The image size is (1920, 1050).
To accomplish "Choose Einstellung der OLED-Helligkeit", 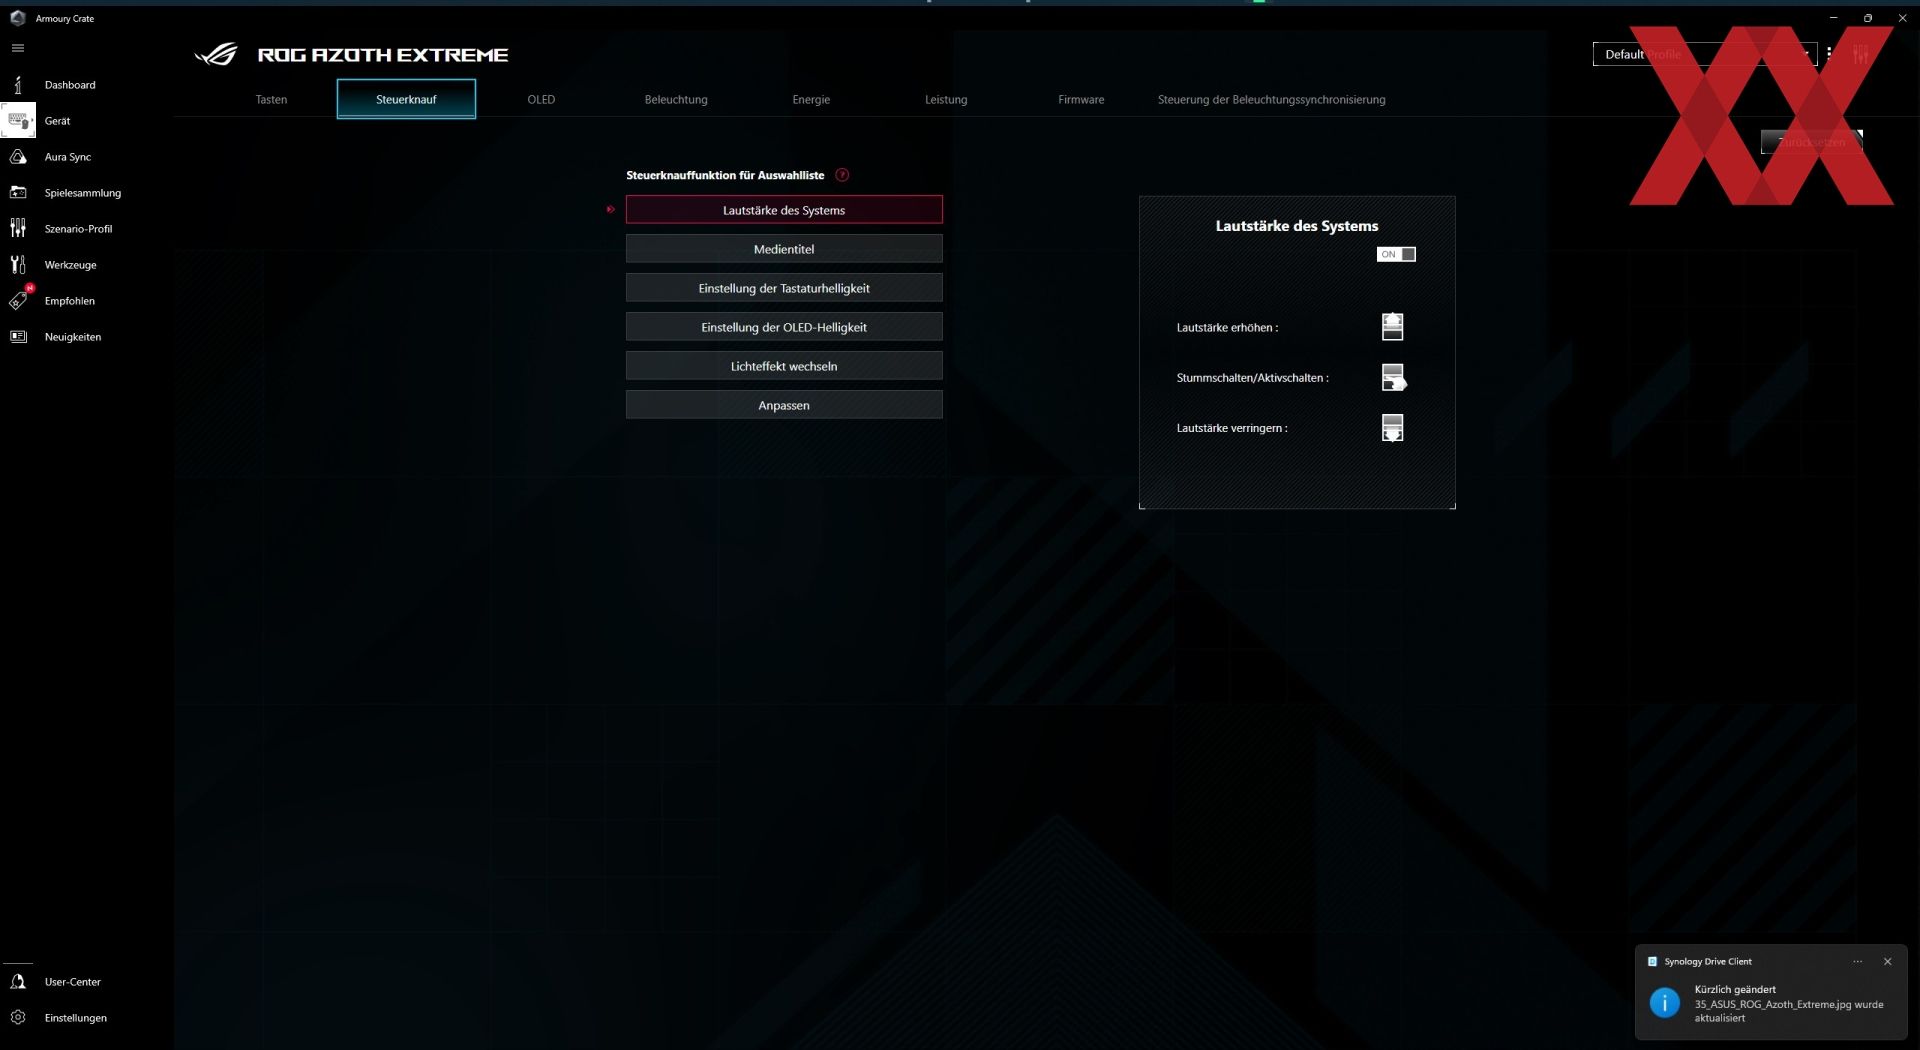I will coord(784,327).
